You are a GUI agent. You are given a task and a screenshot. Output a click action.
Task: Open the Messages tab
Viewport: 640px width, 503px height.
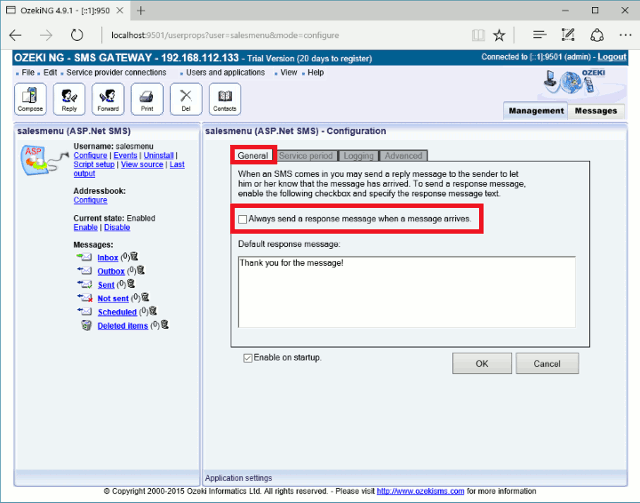click(596, 111)
